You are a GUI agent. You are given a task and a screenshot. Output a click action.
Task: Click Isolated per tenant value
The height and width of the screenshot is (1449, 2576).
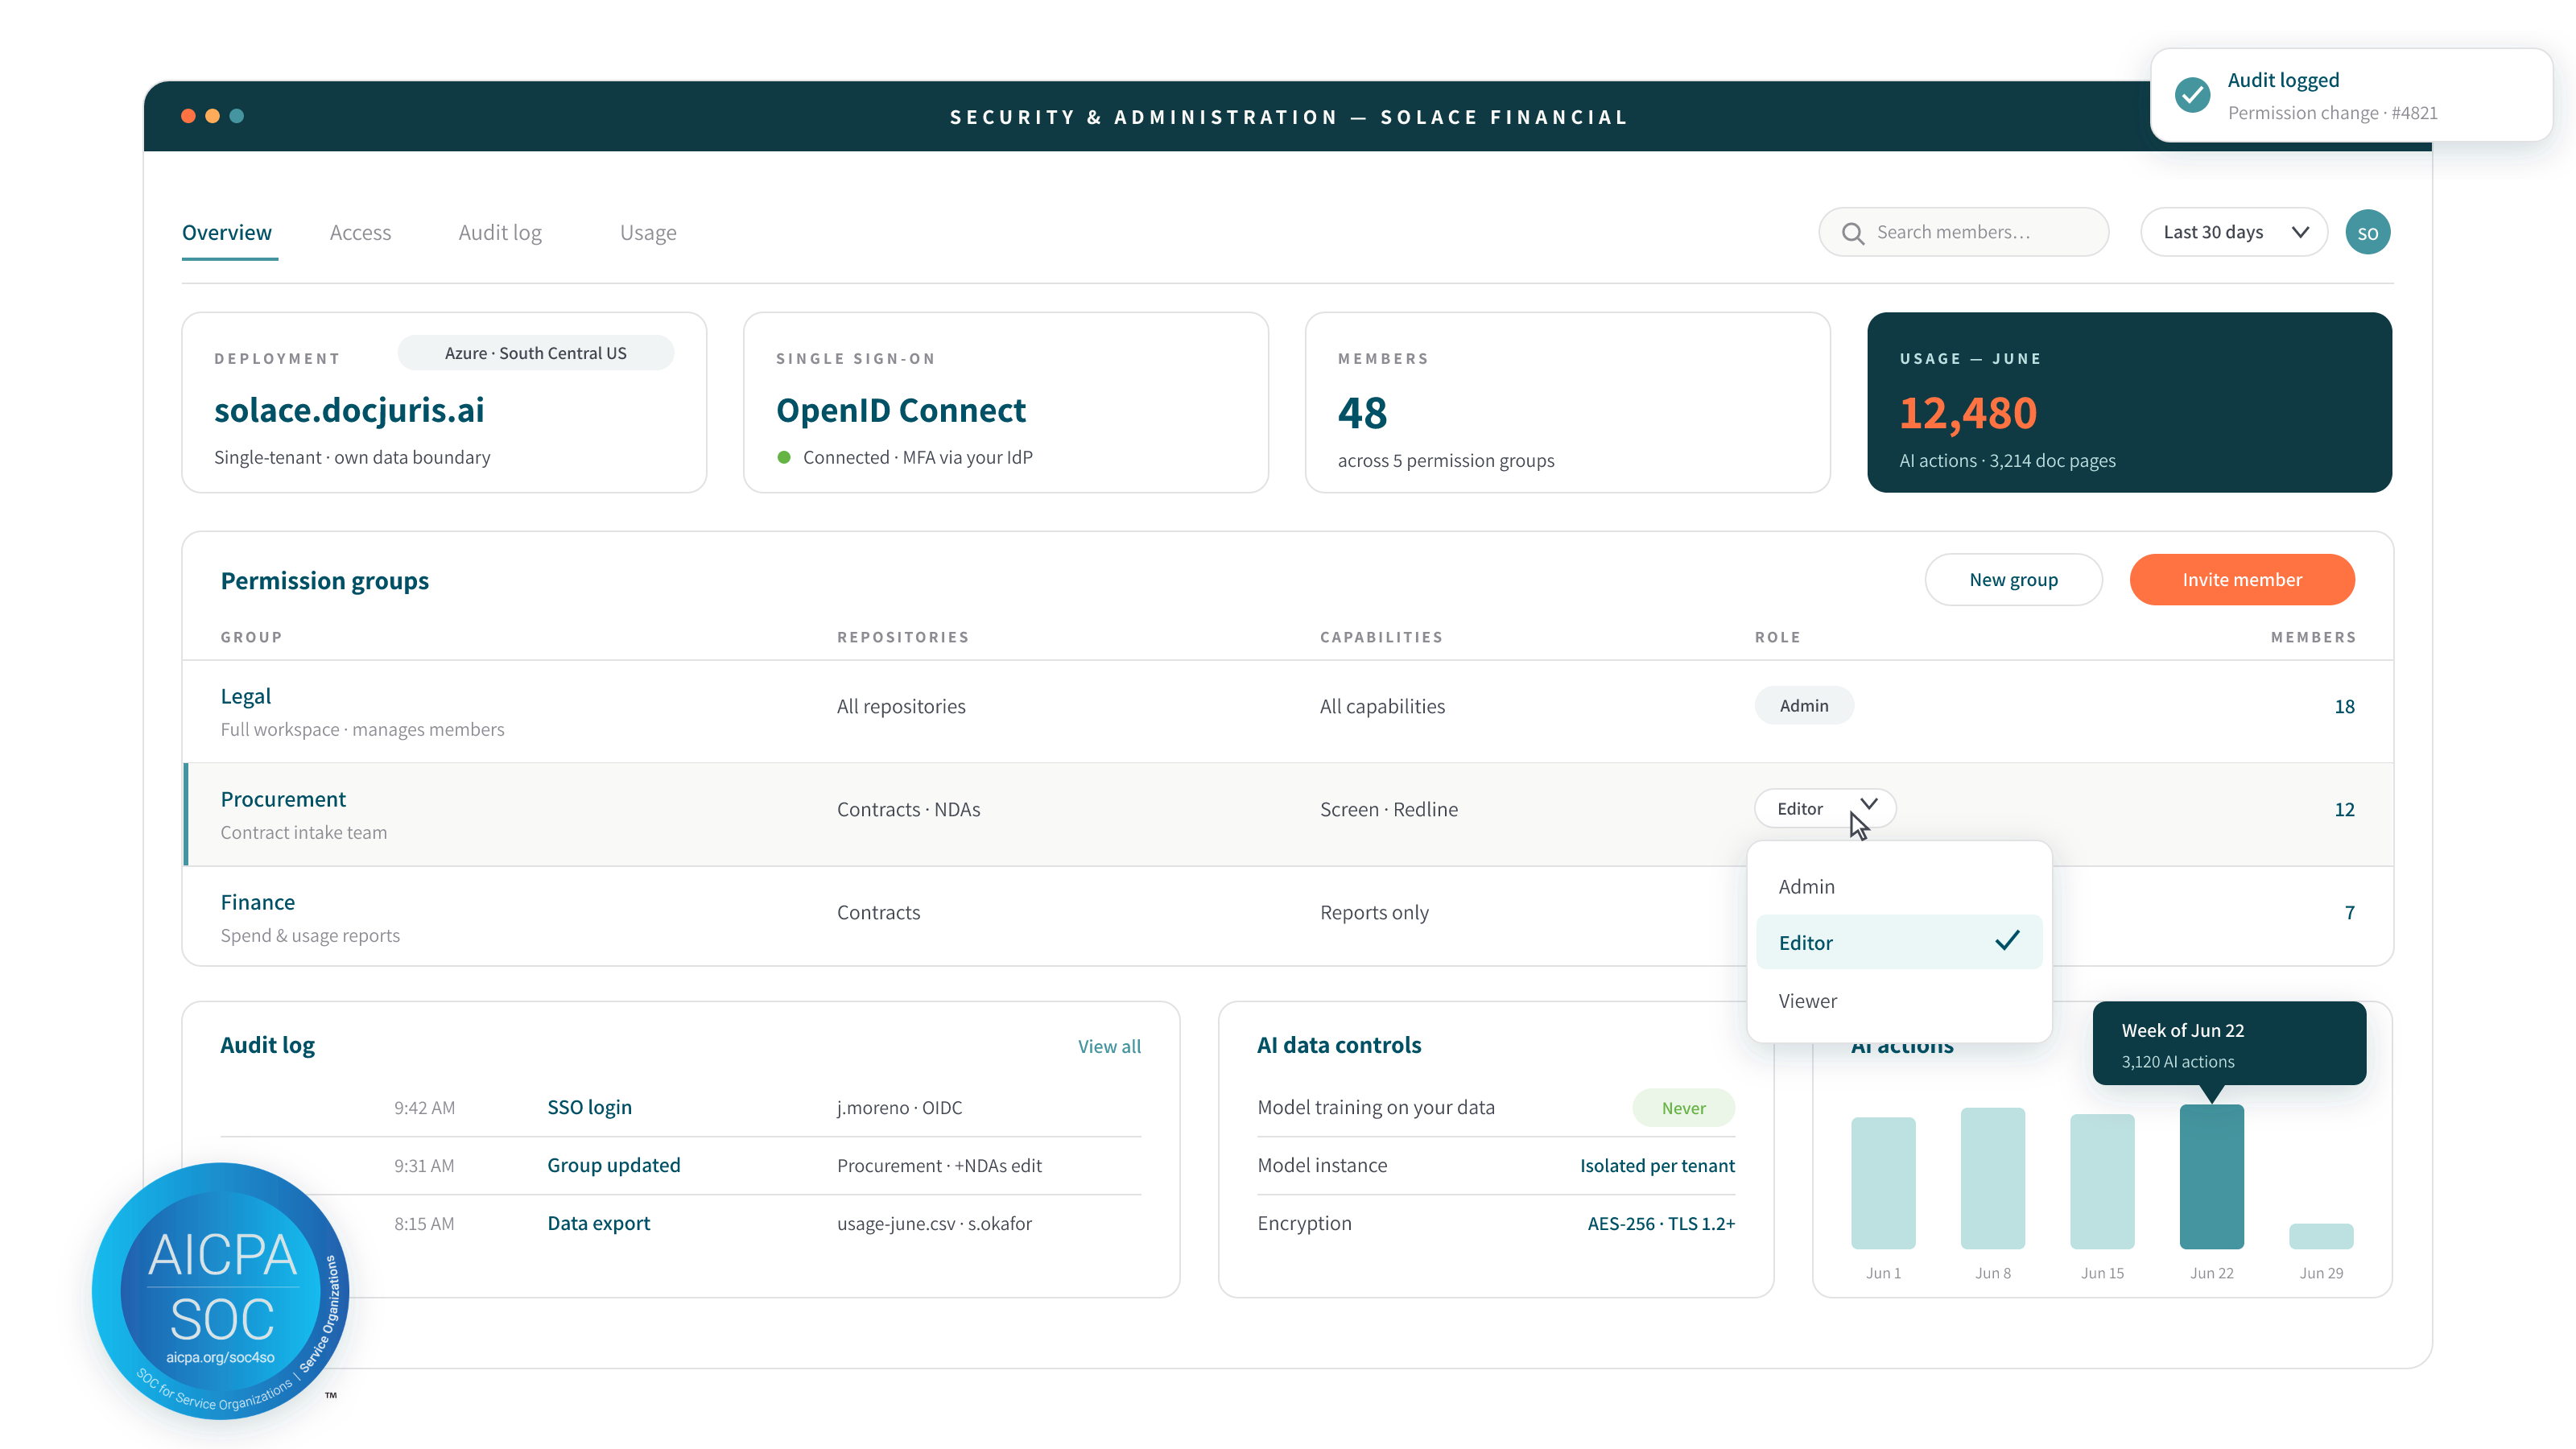tap(1657, 1165)
